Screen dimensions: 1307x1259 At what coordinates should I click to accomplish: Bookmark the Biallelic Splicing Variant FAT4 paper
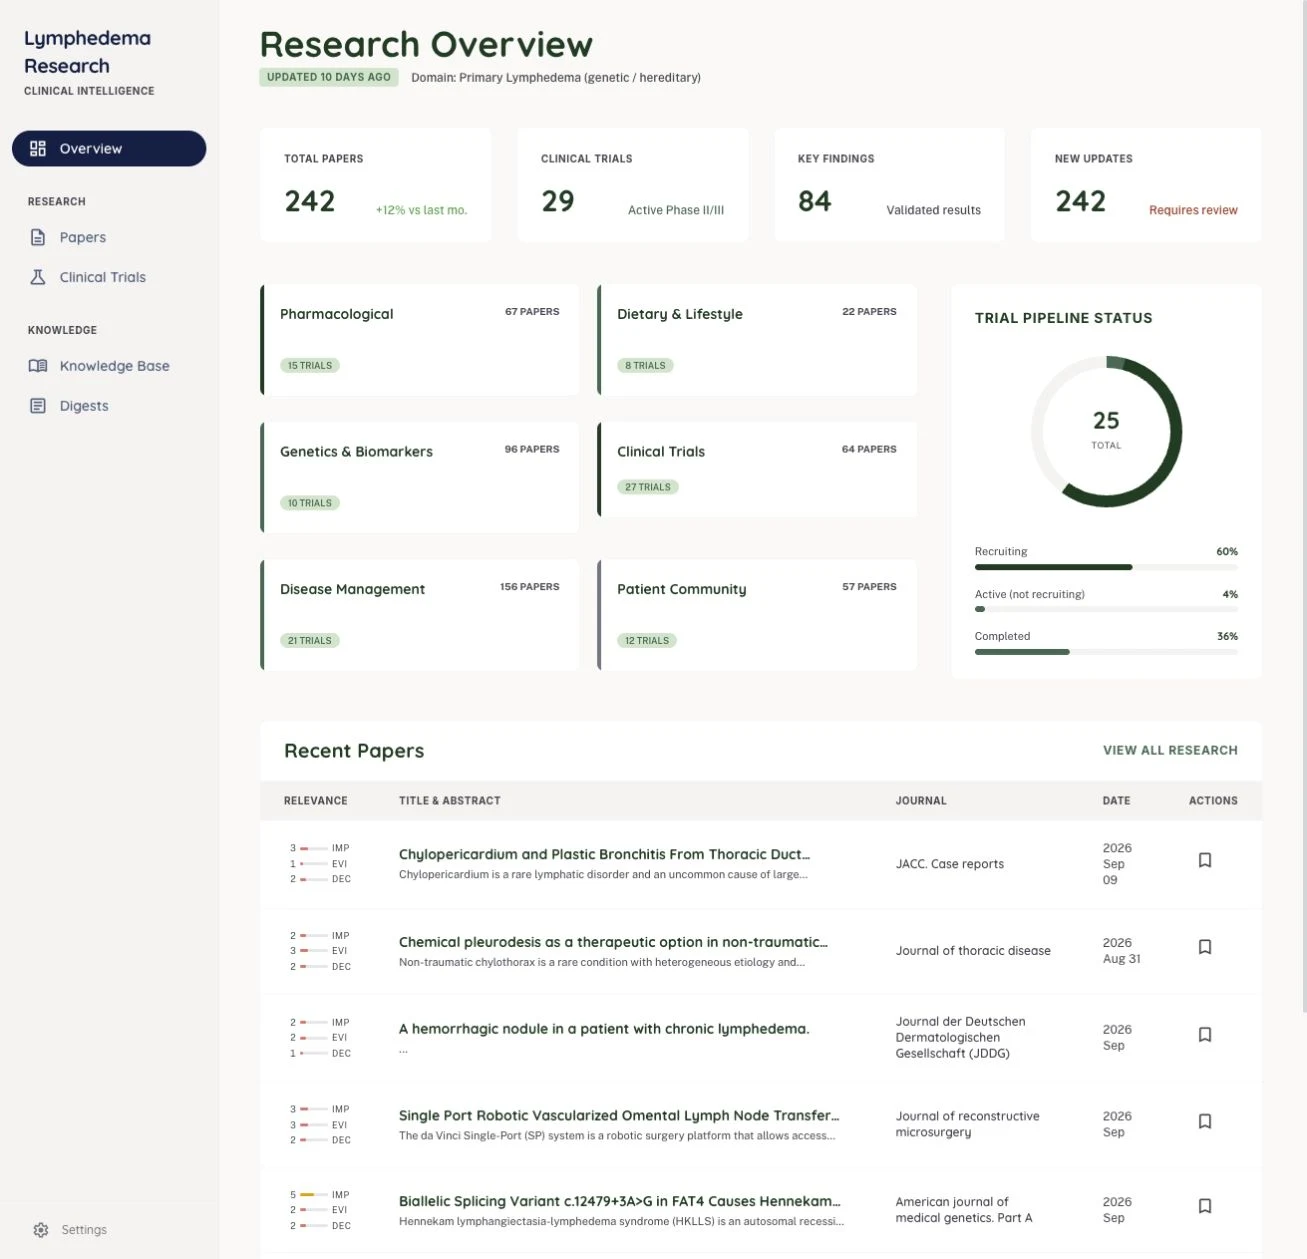click(1205, 1206)
